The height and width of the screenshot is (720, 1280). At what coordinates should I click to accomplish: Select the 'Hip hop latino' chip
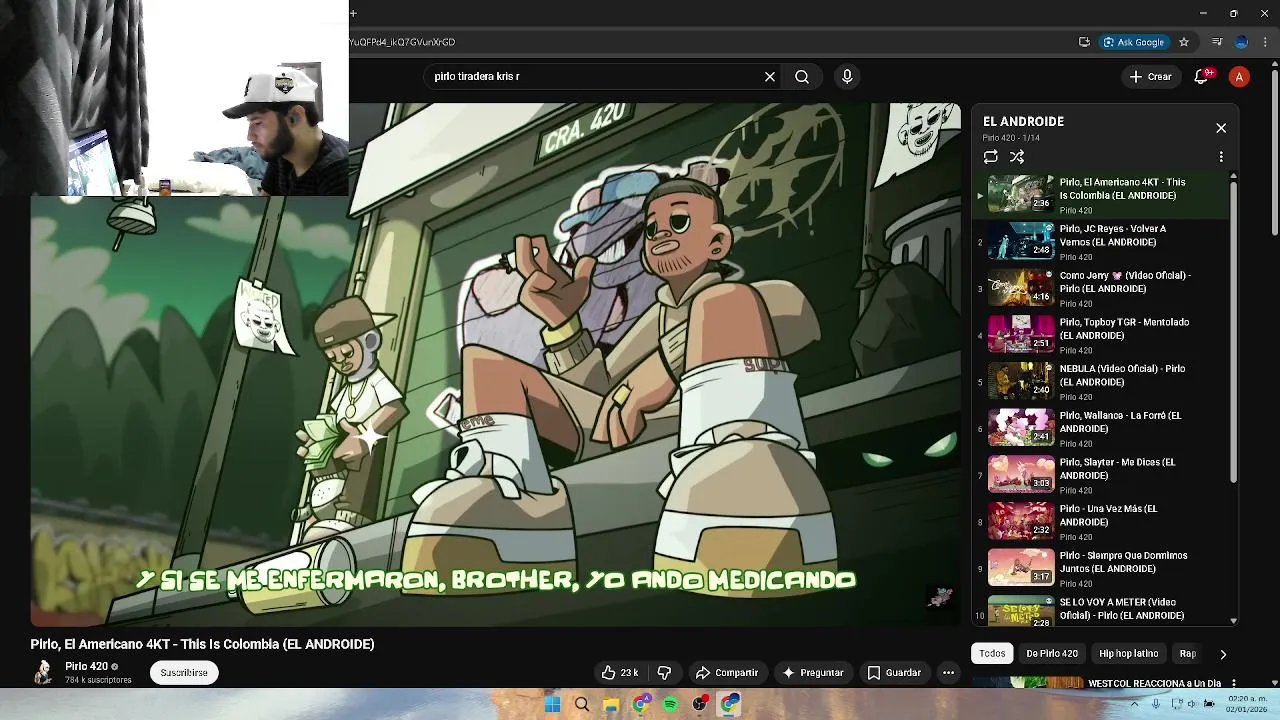point(1128,653)
